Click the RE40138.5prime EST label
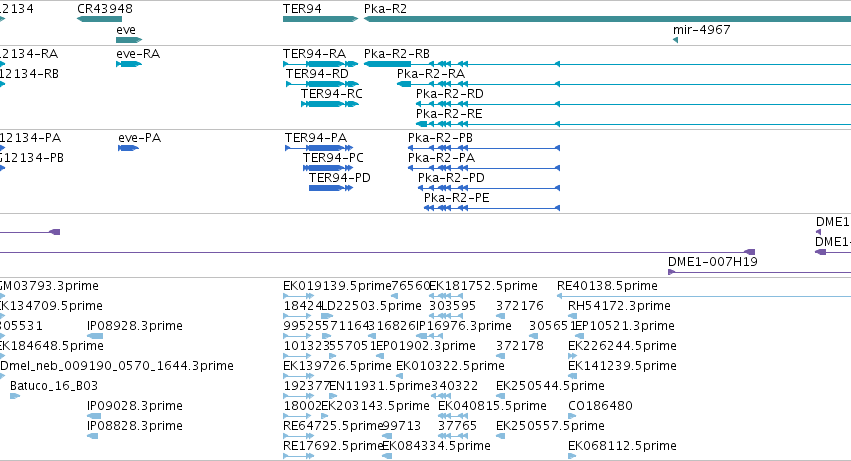This screenshot has width=851, height=461. click(607, 286)
